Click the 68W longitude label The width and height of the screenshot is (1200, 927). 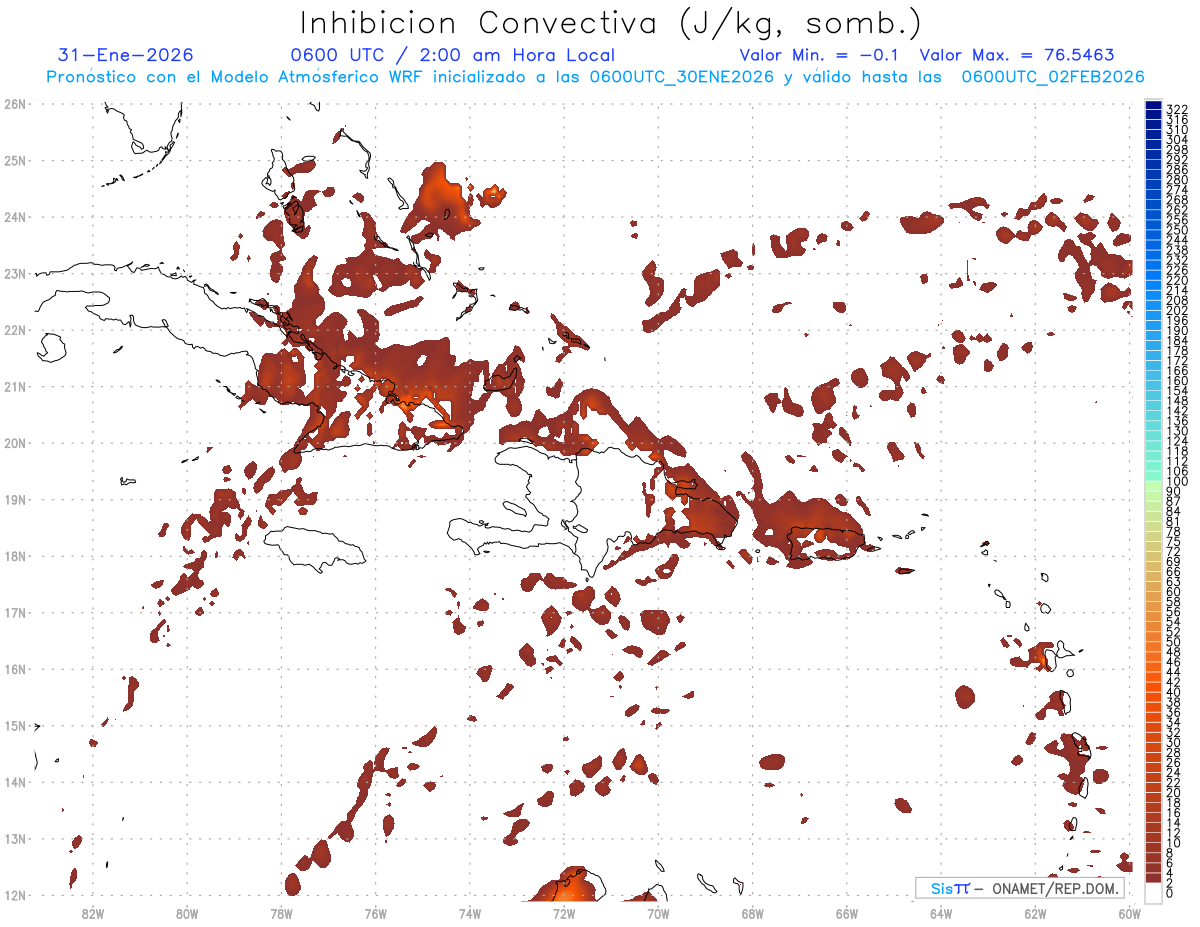pyautogui.click(x=752, y=913)
